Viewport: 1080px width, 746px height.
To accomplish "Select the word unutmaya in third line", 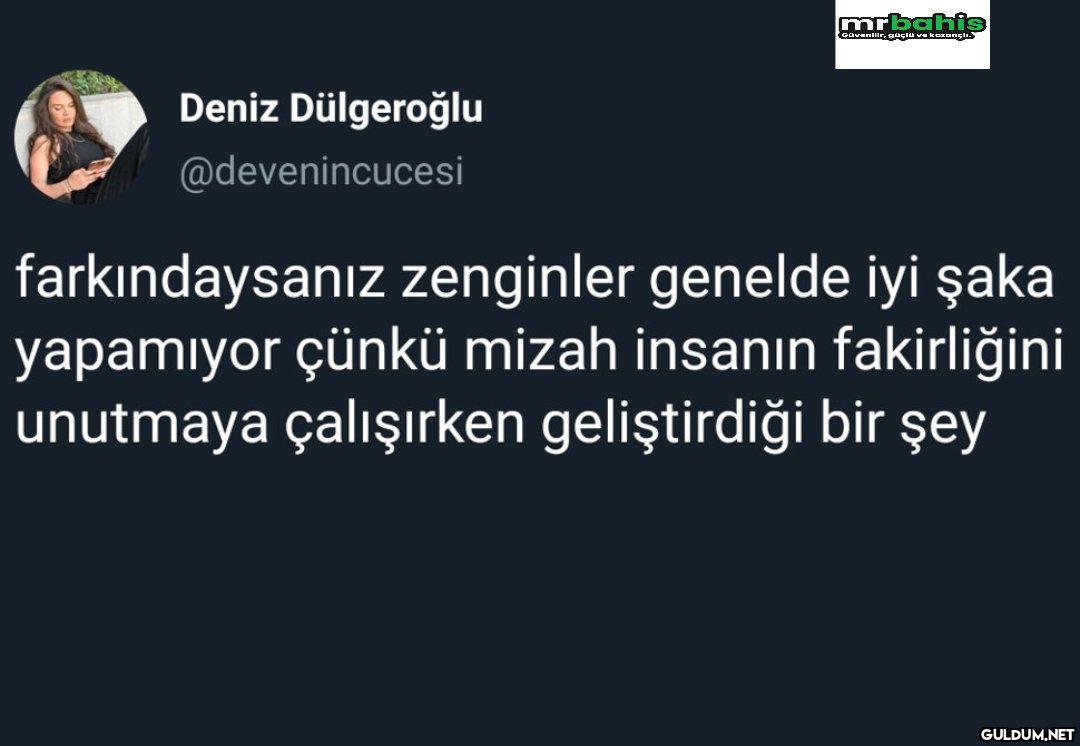I will click(x=141, y=426).
